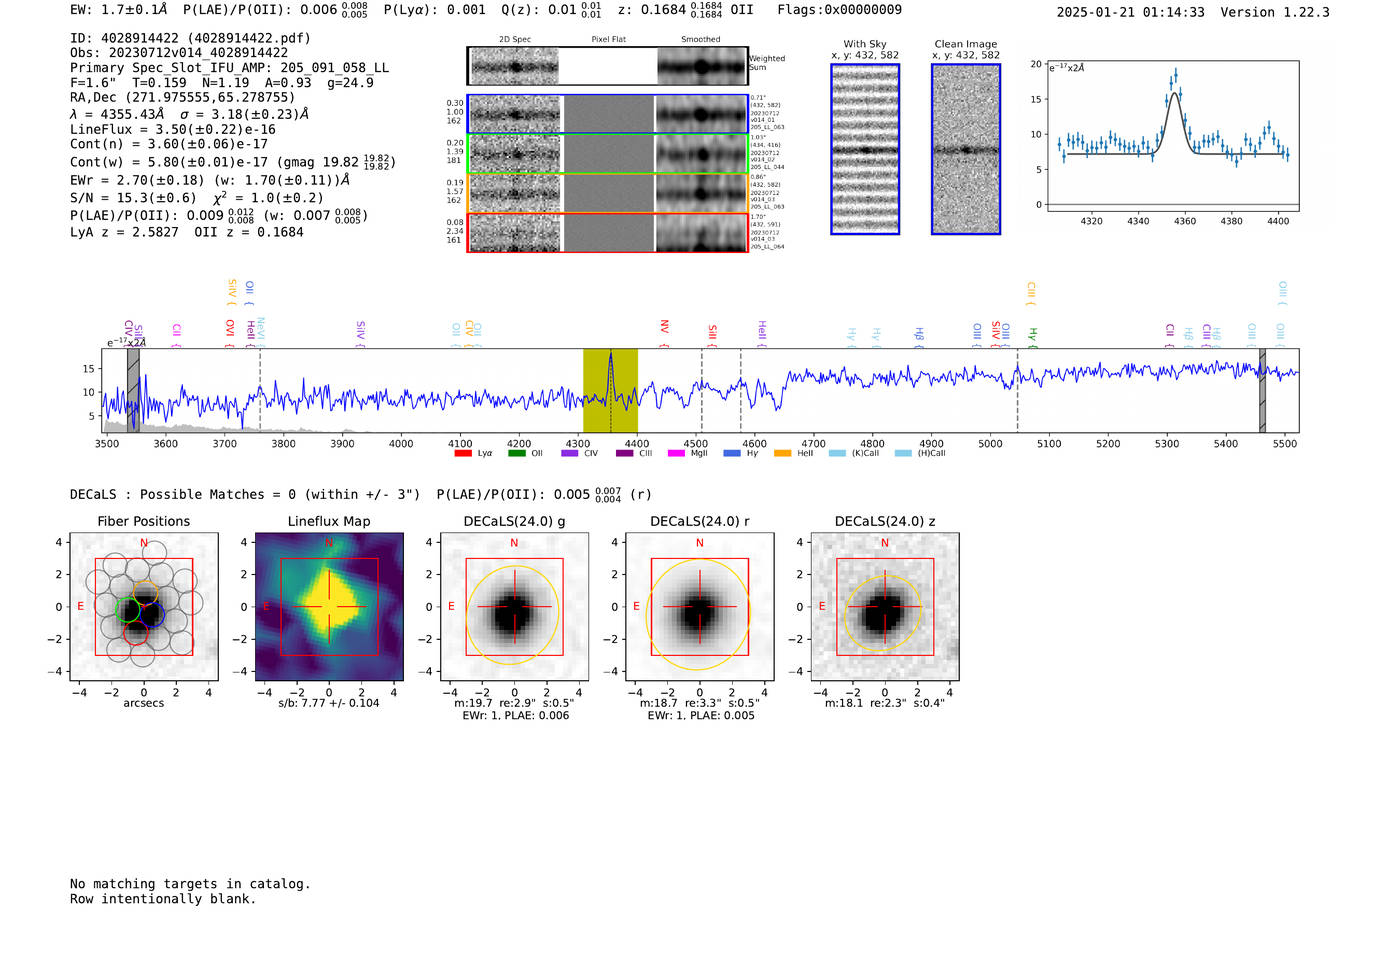Click the (K)CaII legend swatch
Image resolution: width=1400 pixels, height=953 pixels.
[837, 454]
